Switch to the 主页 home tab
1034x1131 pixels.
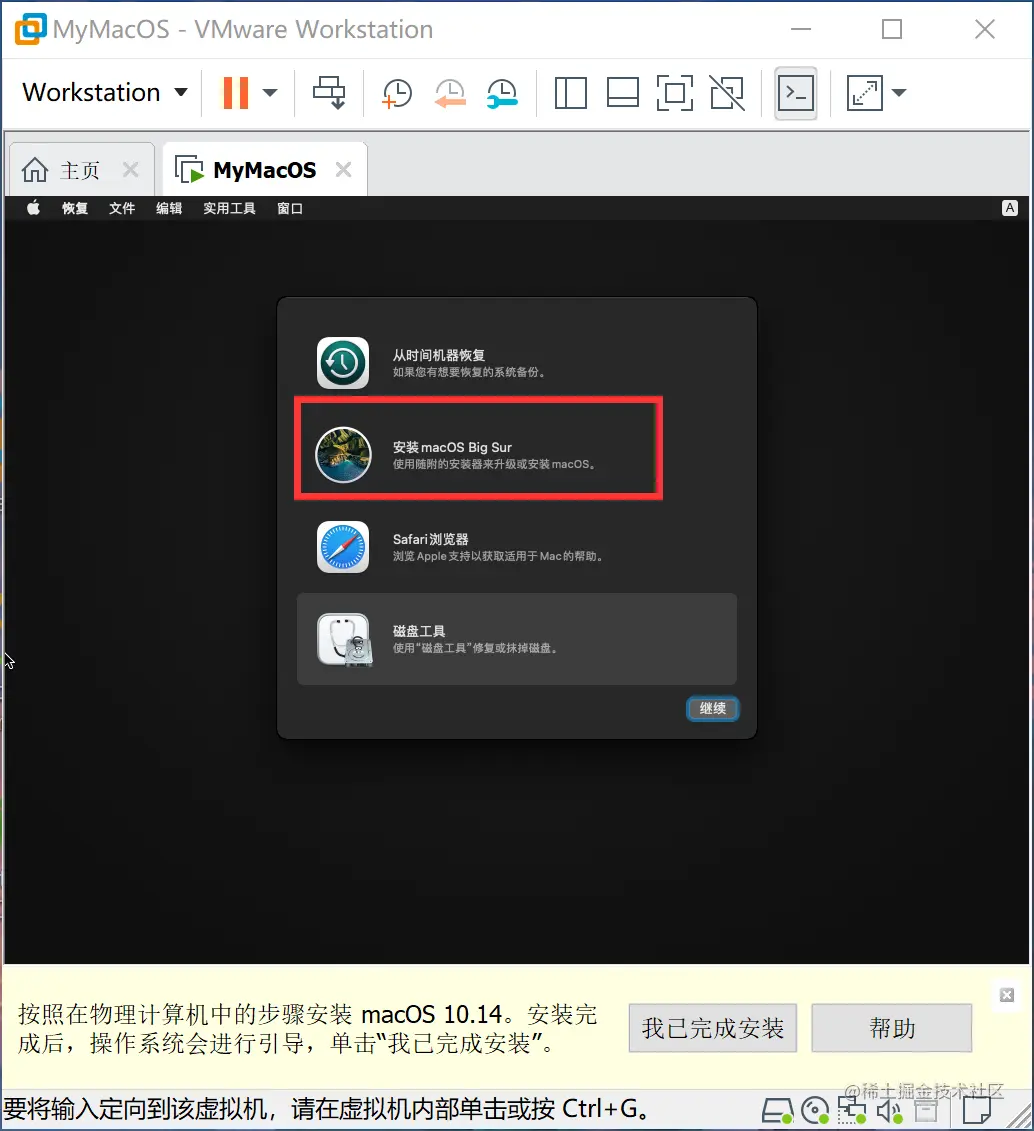79,170
